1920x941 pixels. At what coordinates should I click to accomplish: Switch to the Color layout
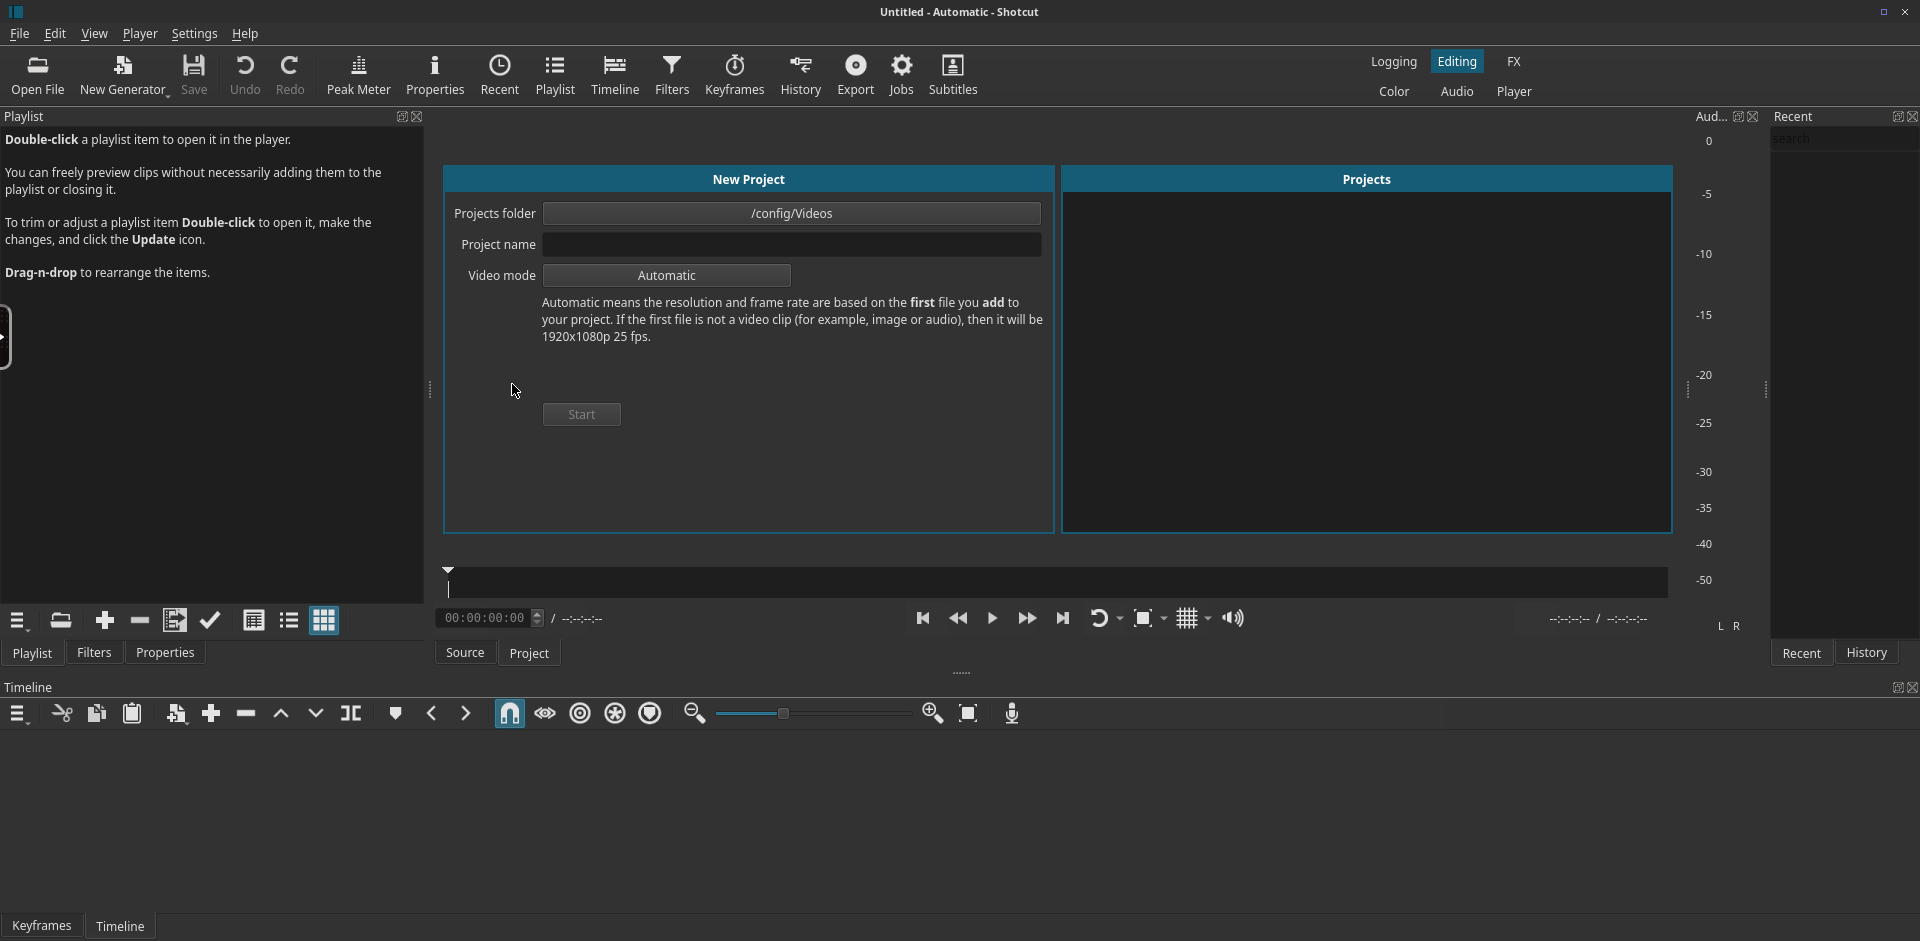[1394, 92]
